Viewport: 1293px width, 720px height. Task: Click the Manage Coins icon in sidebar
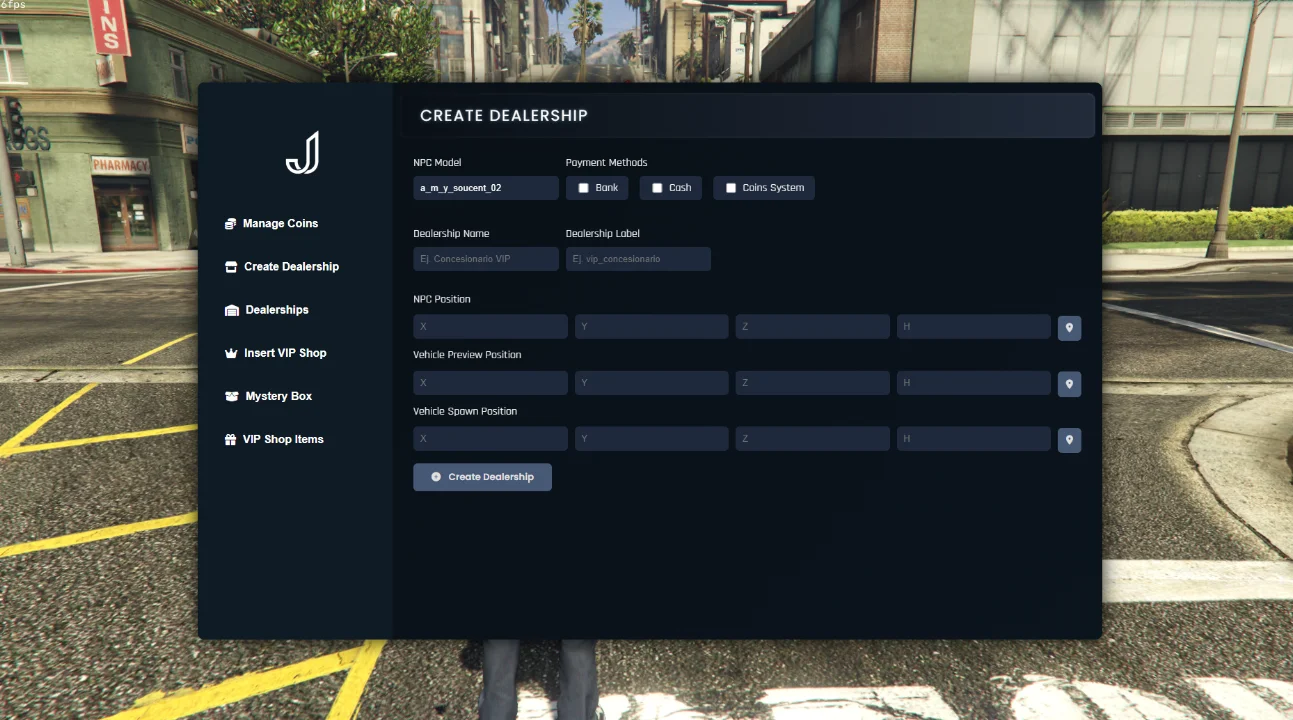(231, 224)
